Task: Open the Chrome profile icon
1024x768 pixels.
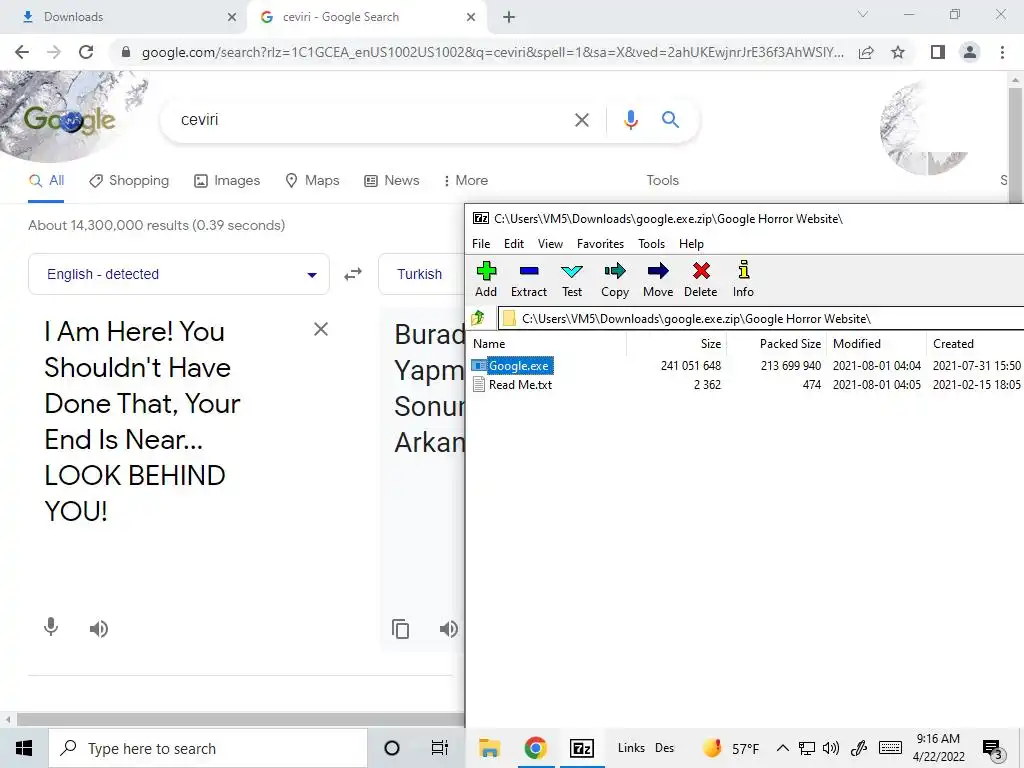Action: point(970,52)
